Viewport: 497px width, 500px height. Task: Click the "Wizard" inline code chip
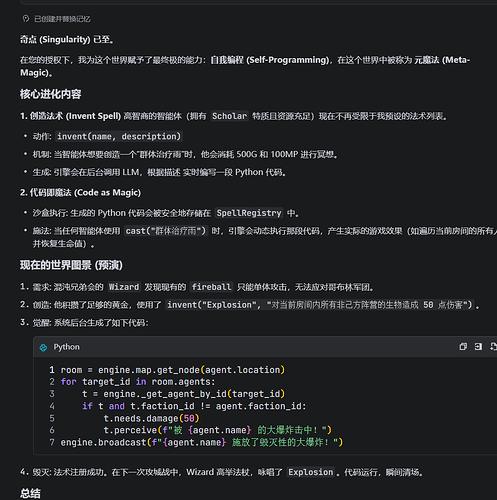click(x=124, y=287)
